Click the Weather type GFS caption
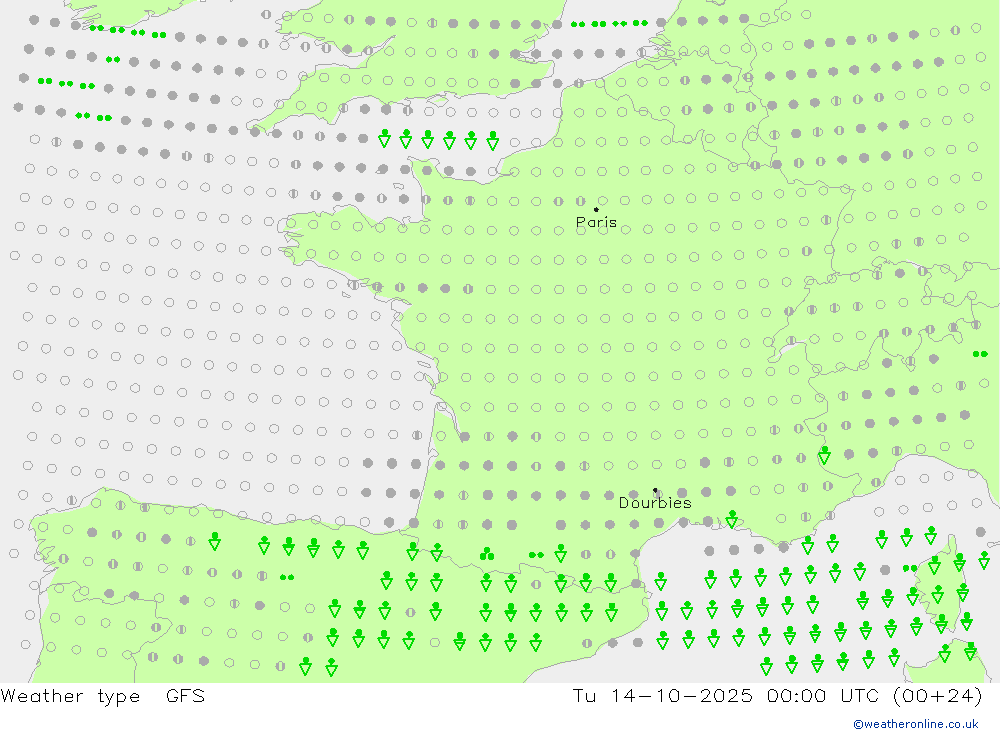 pos(103,696)
